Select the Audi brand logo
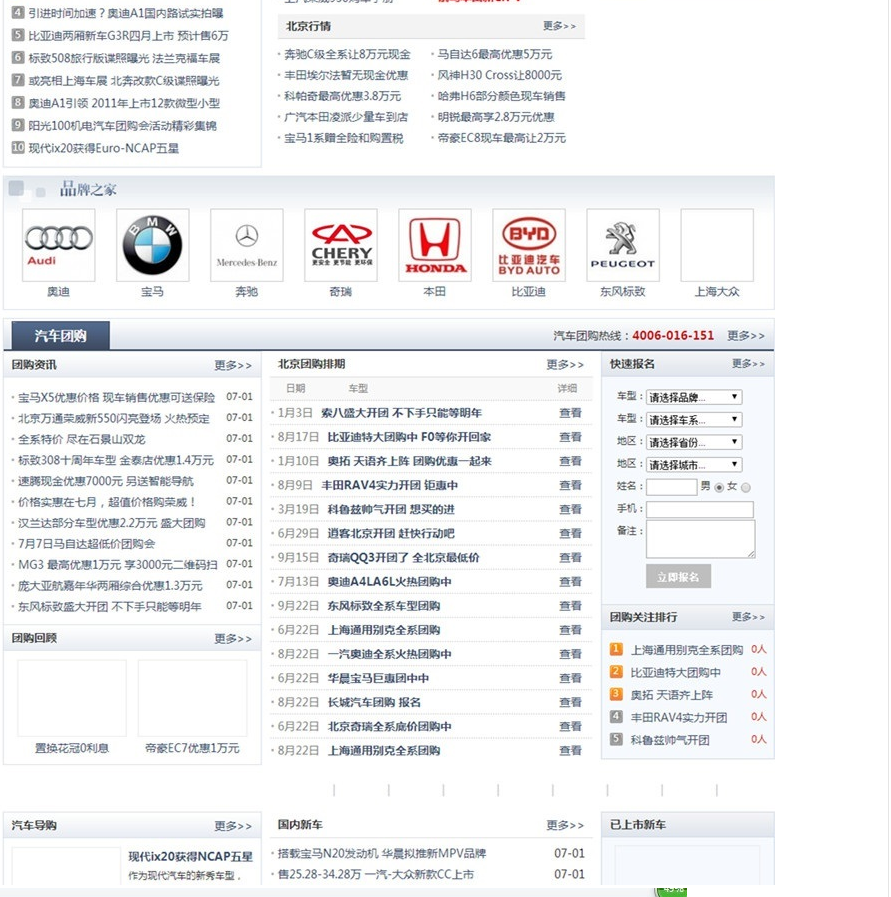Viewport: 891px width, 897px height. (57, 243)
